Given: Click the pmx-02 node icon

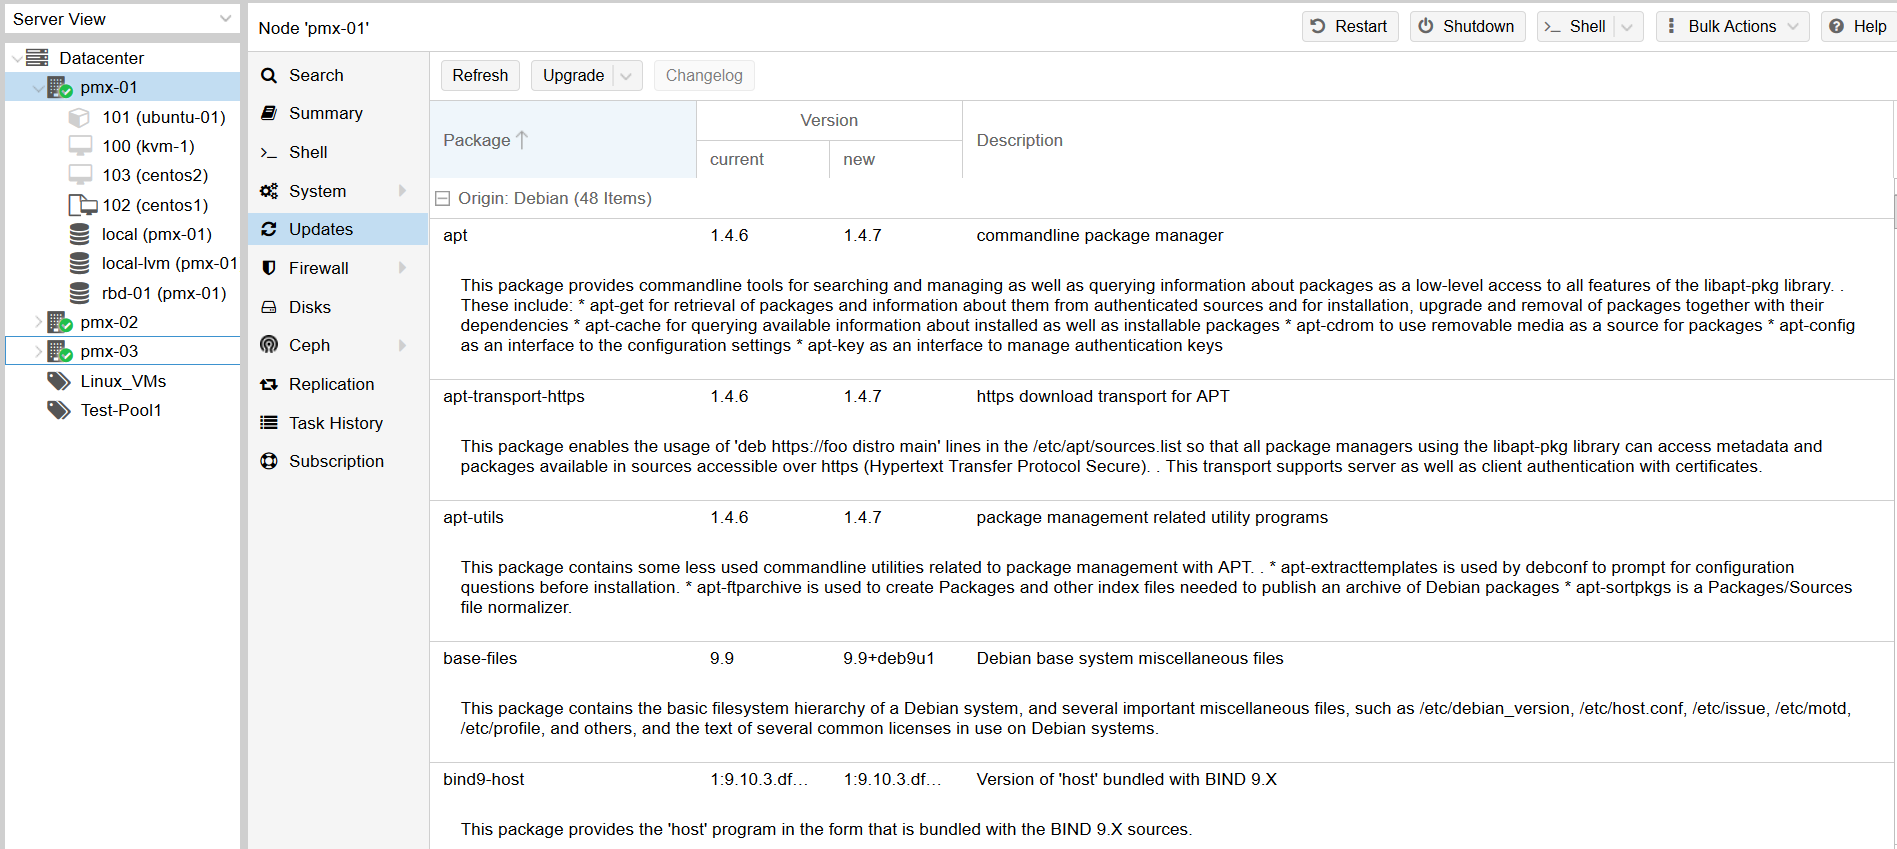Looking at the screenshot, I should (x=60, y=322).
